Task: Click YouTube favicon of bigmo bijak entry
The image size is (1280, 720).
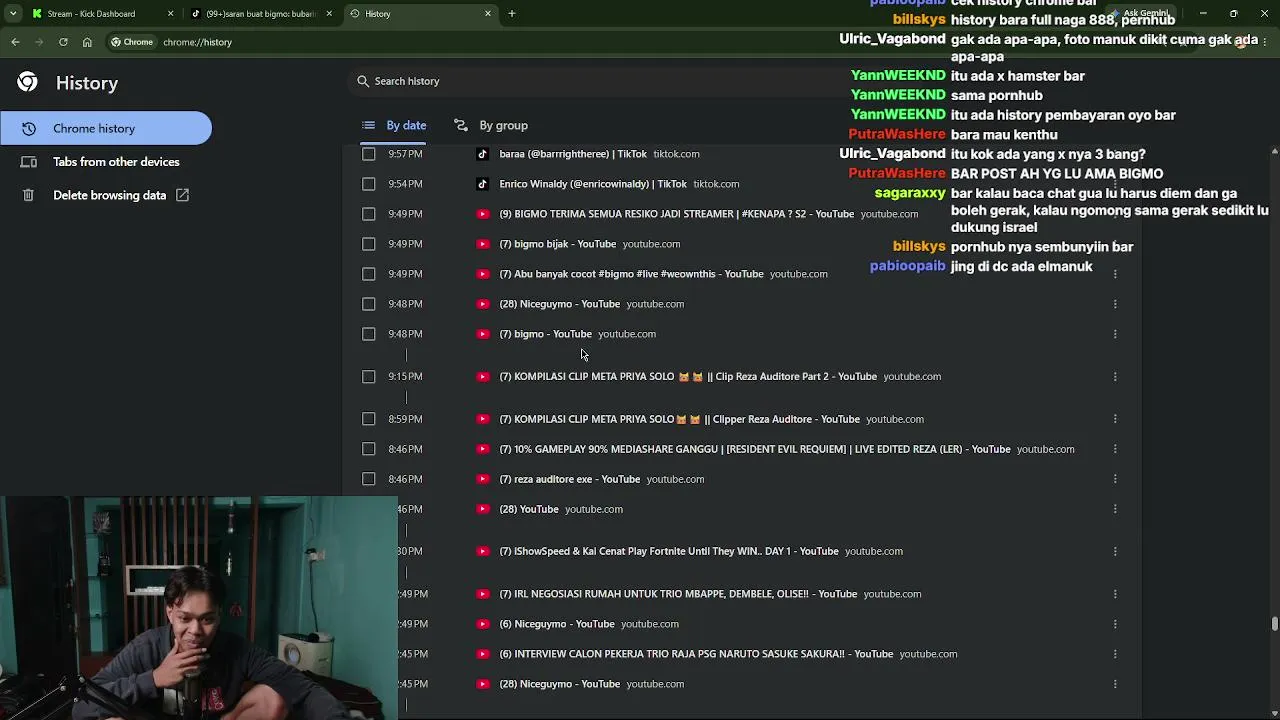Action: (483, 244)
